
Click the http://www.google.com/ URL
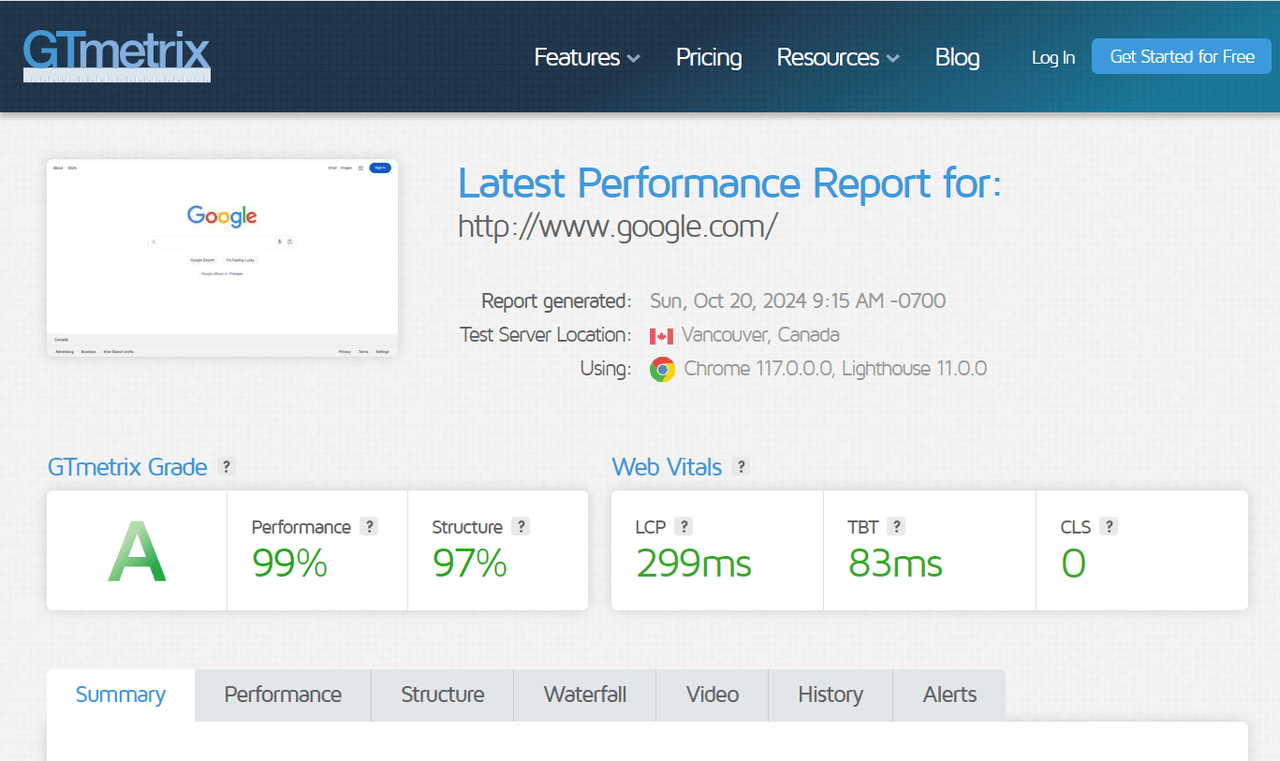[x=618, y=227]
